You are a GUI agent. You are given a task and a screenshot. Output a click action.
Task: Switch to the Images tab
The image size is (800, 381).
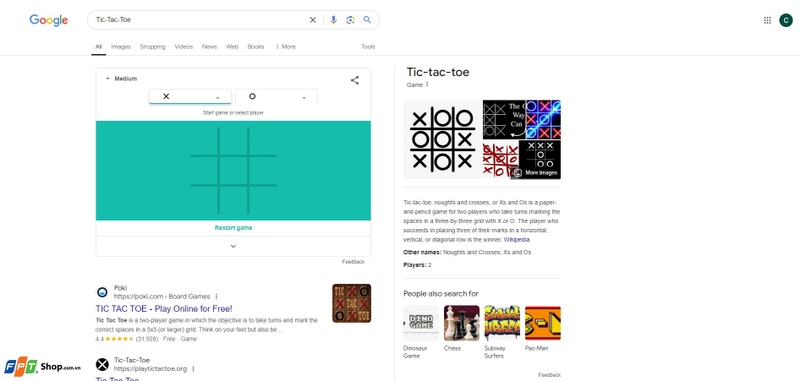pyautogui.click(x=121, y=46)
